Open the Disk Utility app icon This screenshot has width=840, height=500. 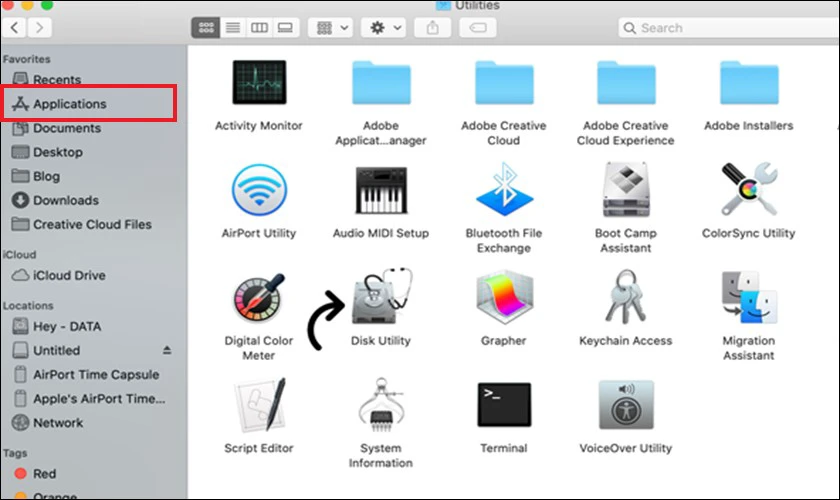coord(381,296)
